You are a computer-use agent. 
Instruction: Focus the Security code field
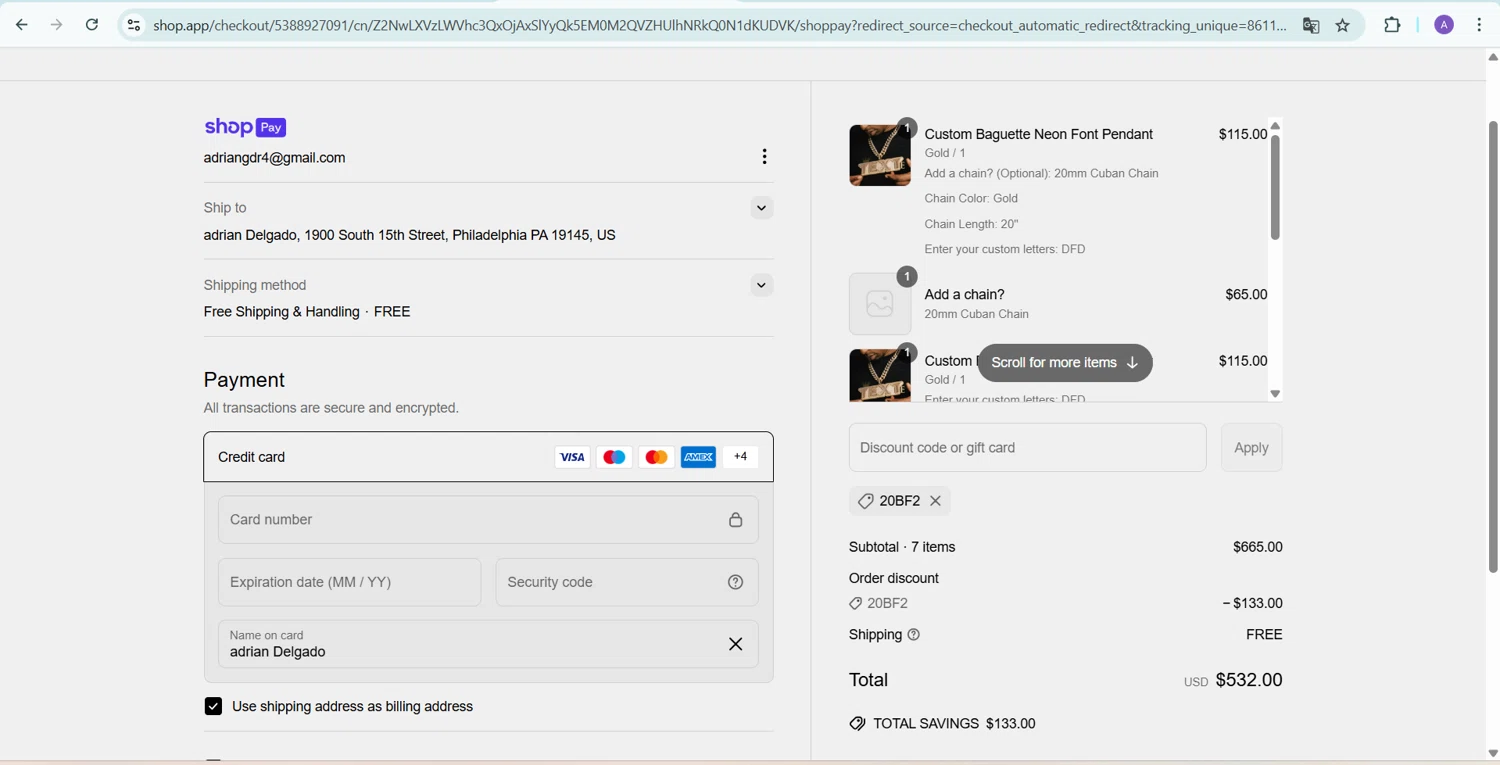627,582
